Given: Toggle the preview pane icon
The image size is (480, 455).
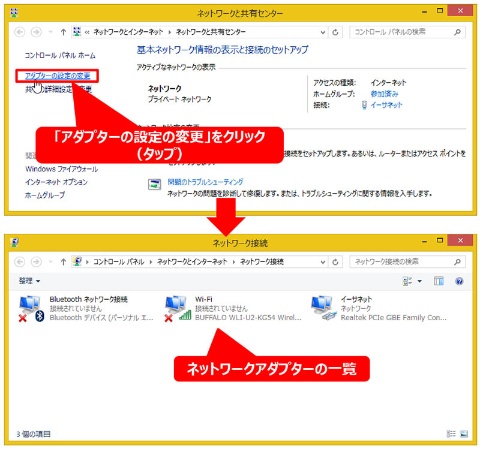Looking at the screenshot, I should 439,282.
